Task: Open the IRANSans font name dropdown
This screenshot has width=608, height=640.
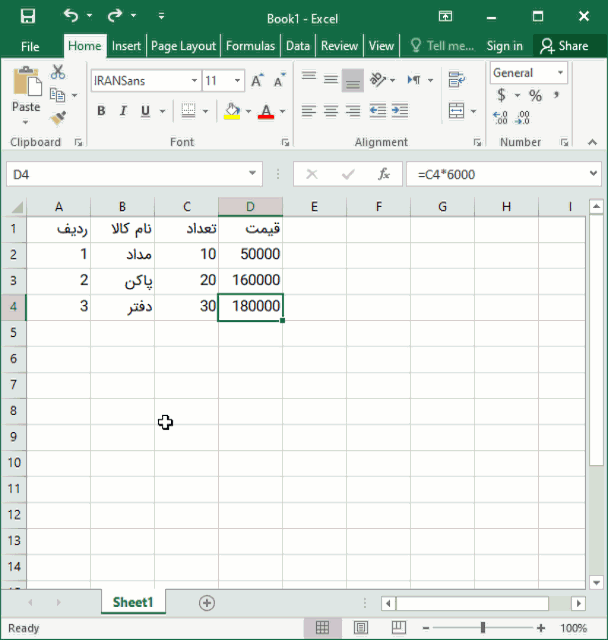Action: pos(194,81)
